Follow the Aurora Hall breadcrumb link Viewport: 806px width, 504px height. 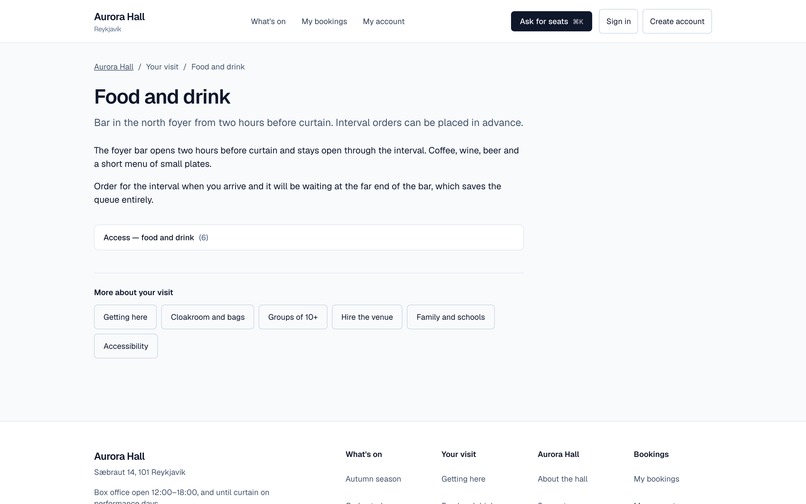tap(114, 67)
